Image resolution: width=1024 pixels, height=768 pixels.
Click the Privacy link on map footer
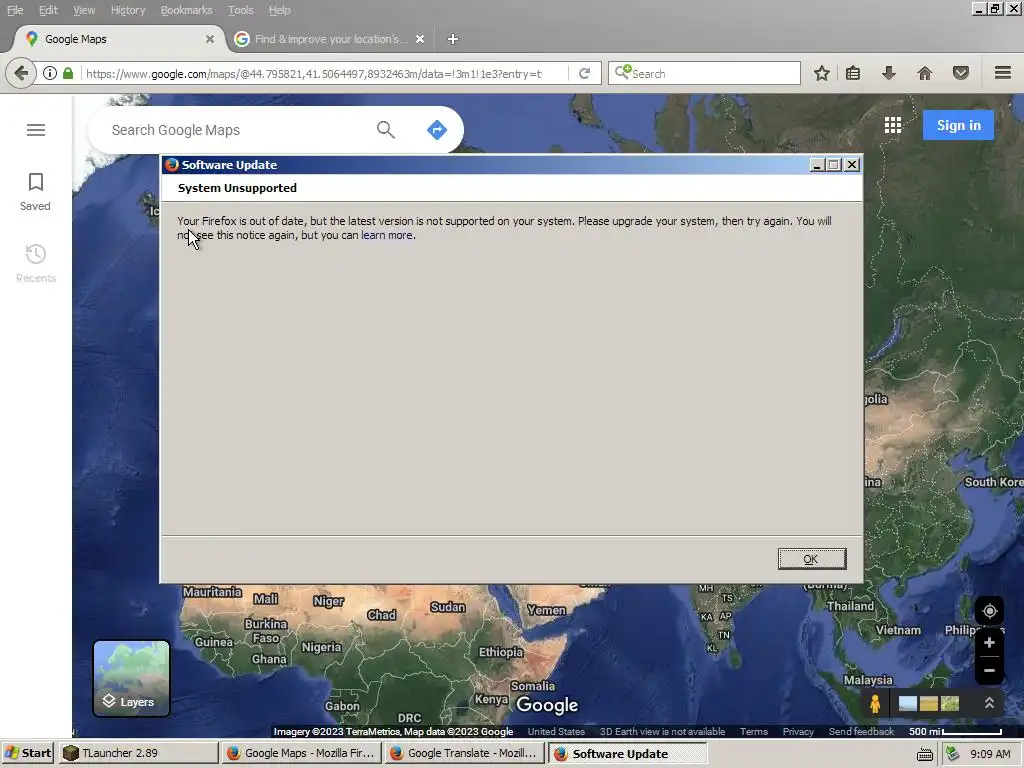798,731
